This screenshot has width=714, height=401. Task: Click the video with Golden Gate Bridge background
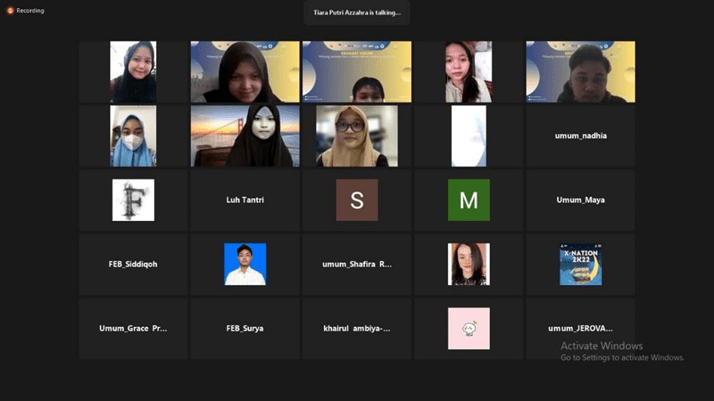tap(245, 136)
